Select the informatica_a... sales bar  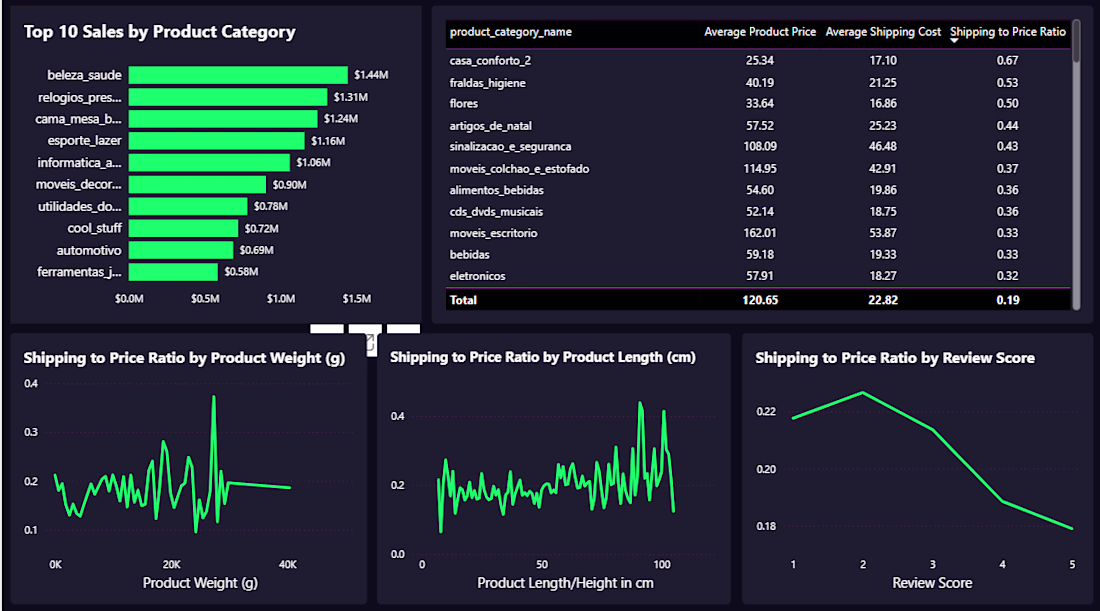209,163
